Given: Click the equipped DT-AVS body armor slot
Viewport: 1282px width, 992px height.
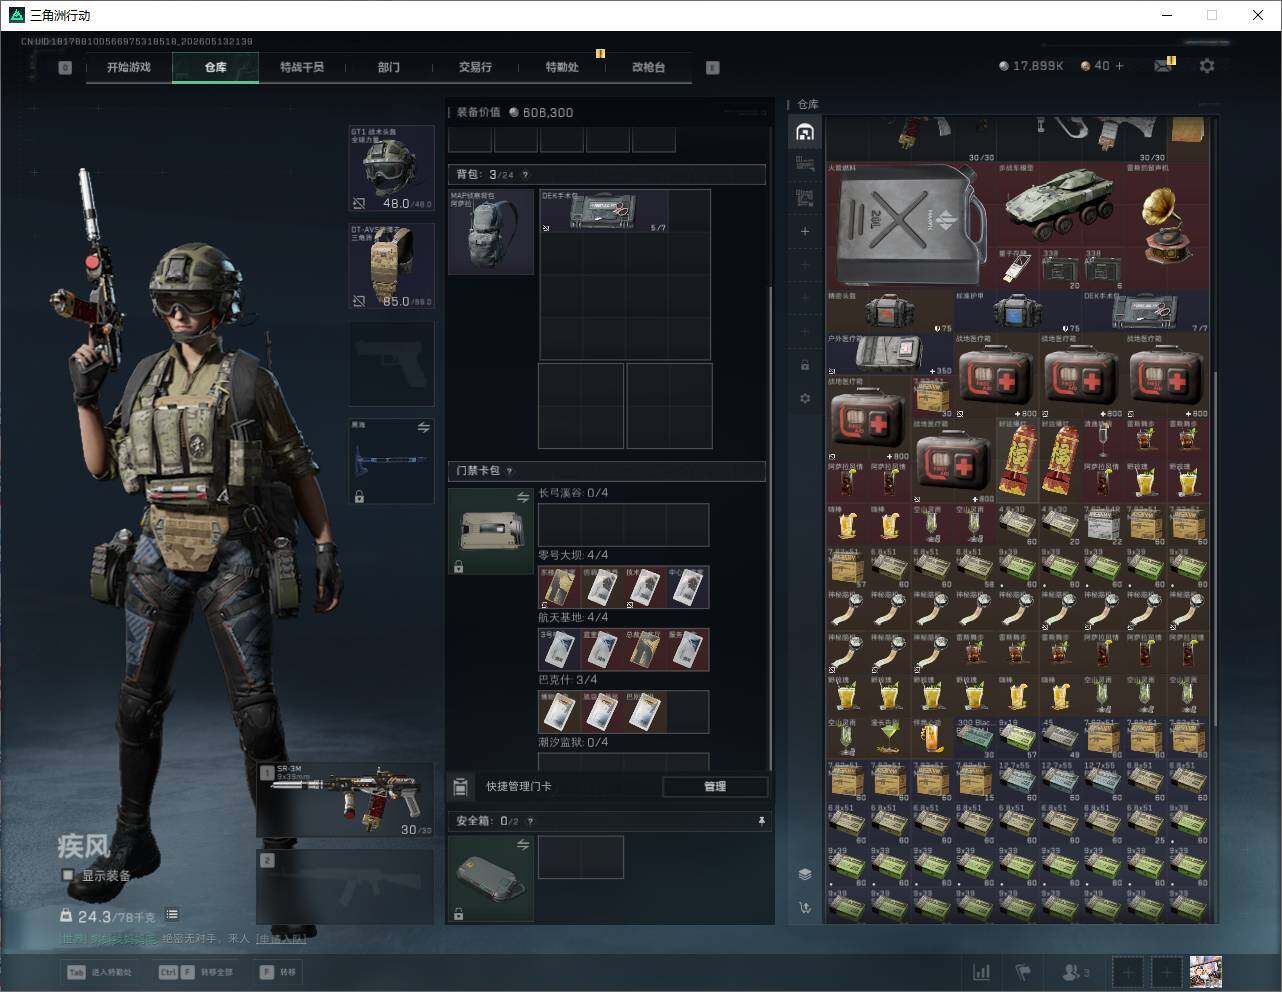Looking at the screenshot, I should 391,266.
